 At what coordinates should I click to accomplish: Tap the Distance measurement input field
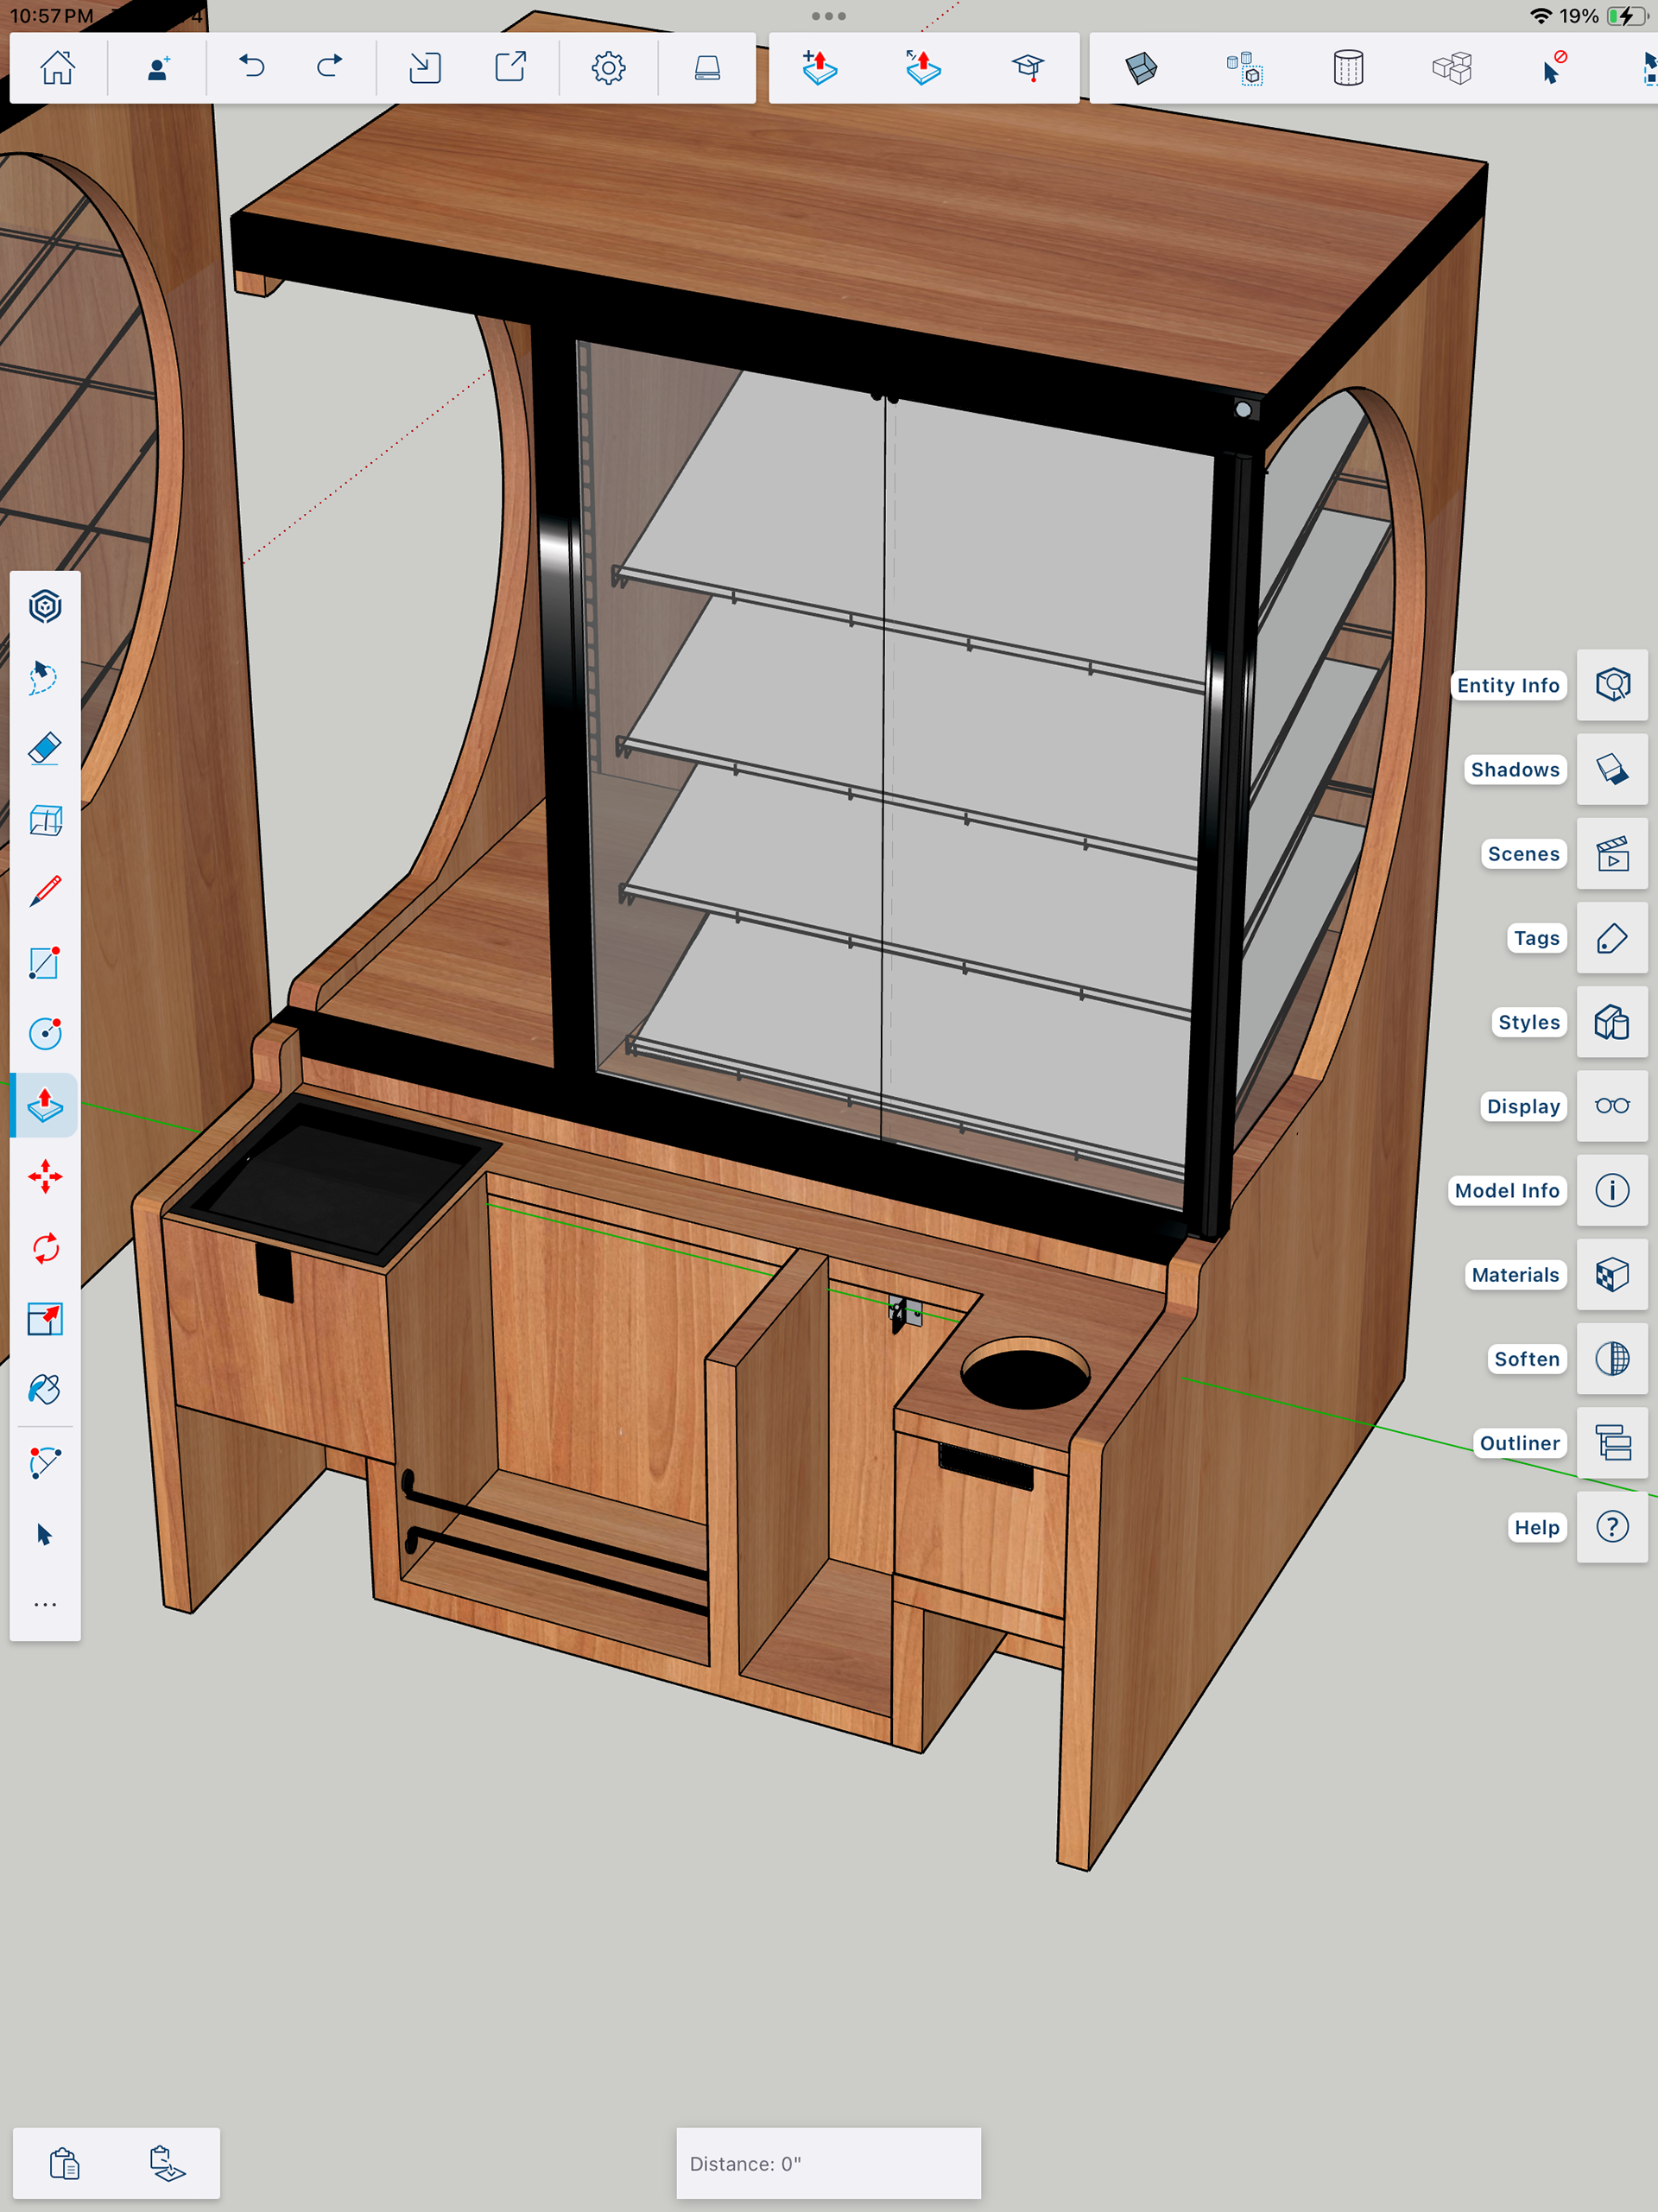[828, 2163]
